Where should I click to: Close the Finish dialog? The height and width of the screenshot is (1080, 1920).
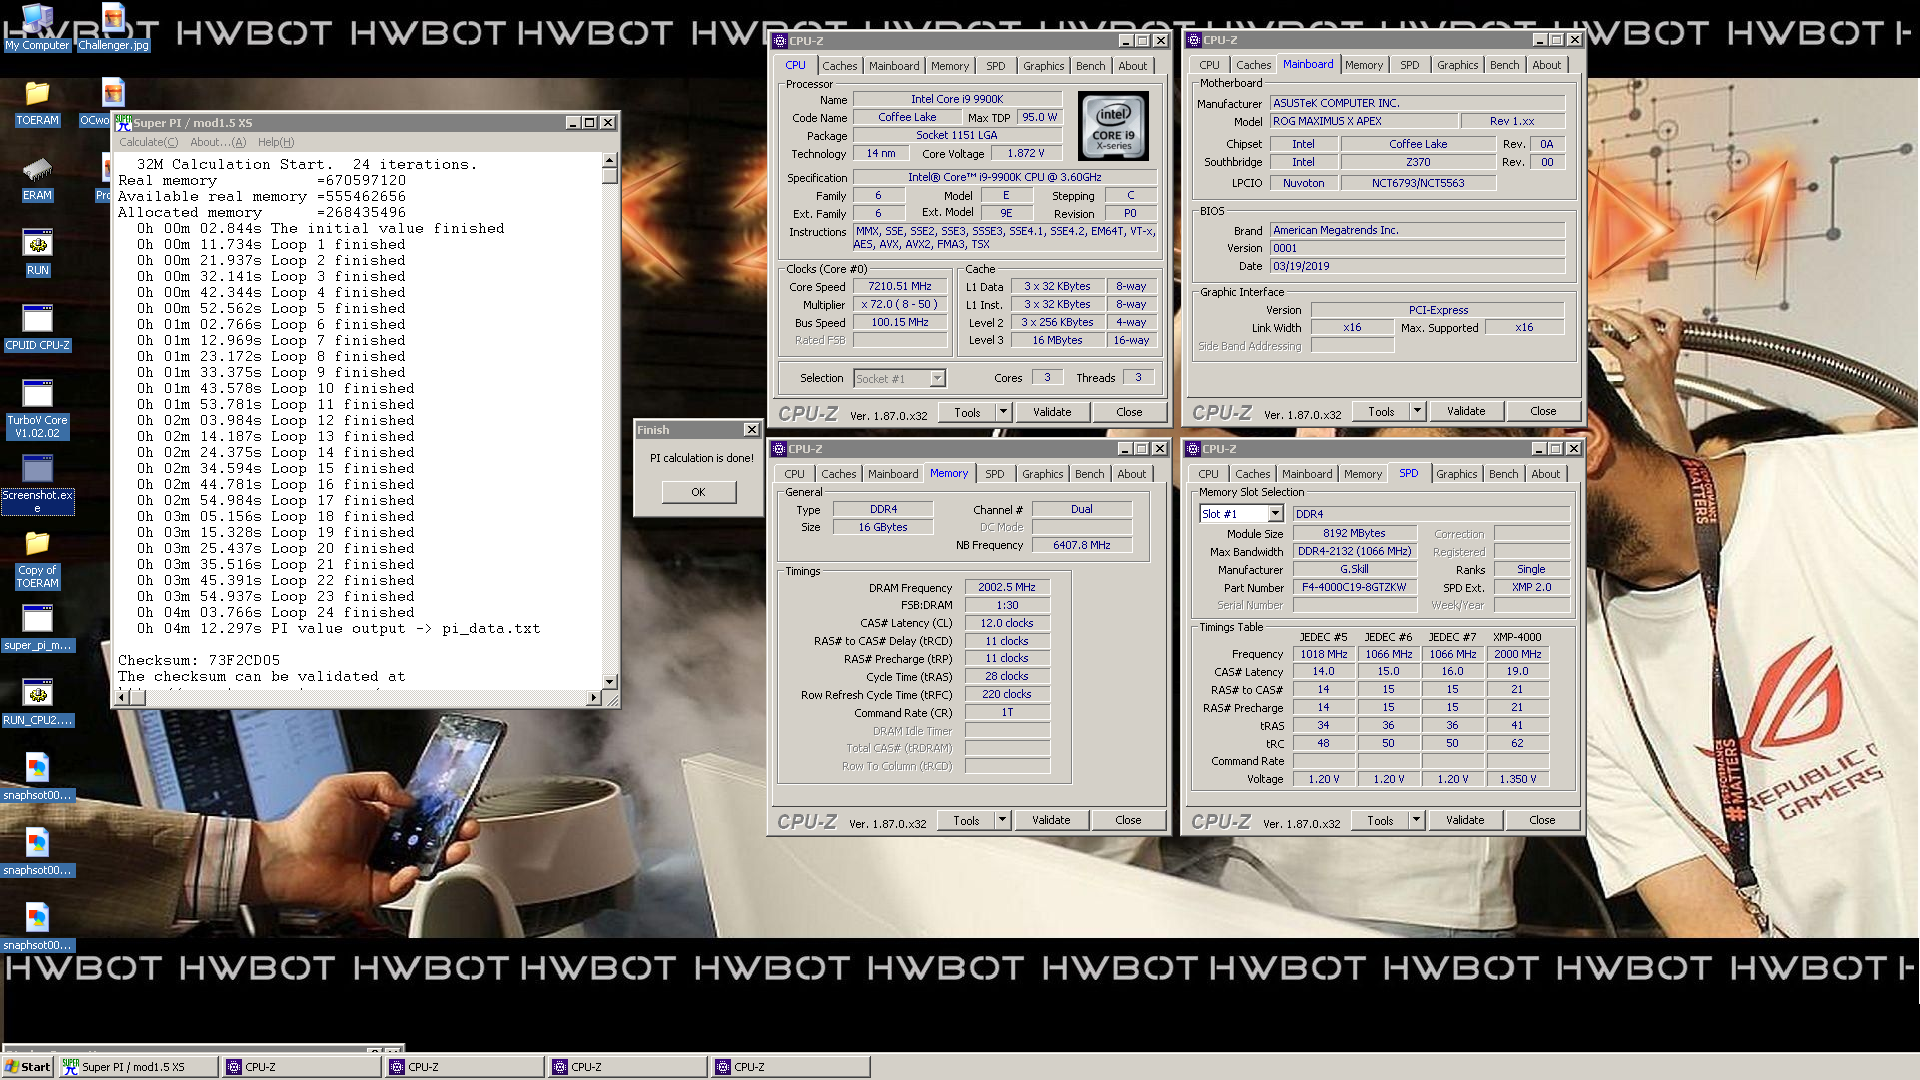751,430
